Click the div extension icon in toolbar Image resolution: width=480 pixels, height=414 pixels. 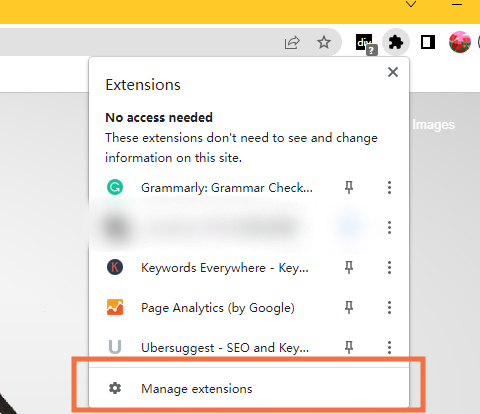pyautogui.click(x=366, y=44)
